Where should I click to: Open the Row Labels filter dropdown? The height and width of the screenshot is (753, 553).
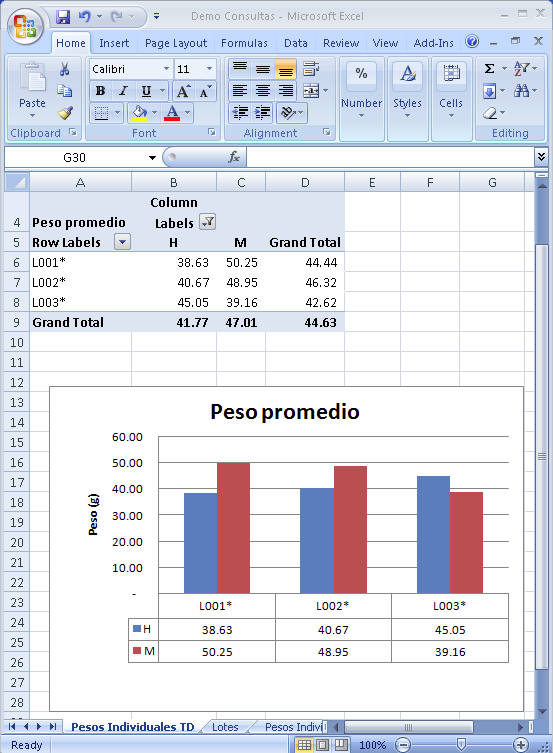[122, 242]
